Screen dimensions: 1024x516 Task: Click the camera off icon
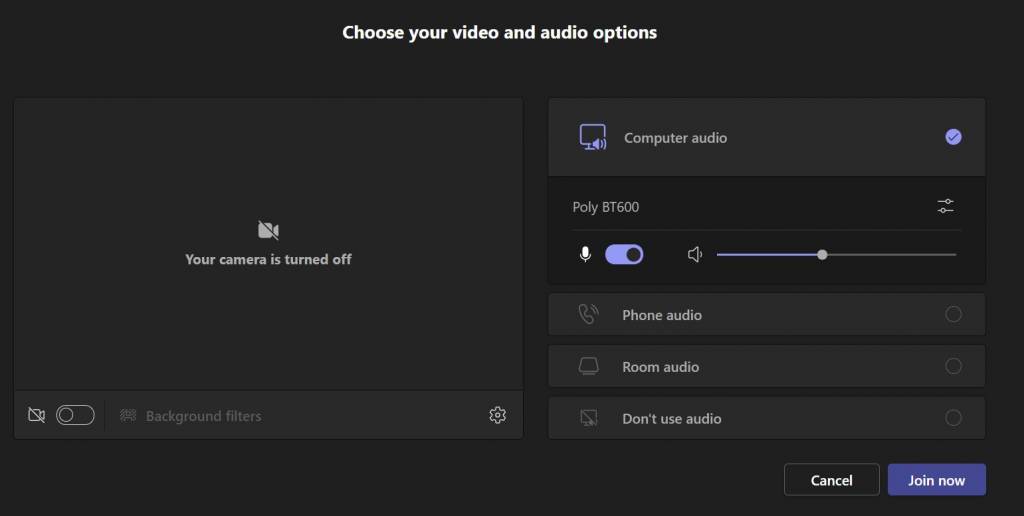[37, 415]
